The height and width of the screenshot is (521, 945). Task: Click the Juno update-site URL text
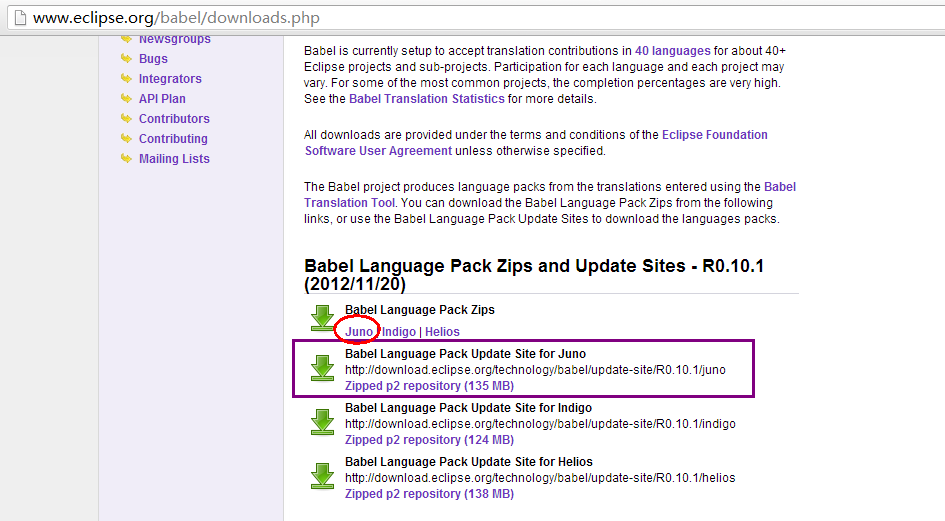pyautogui.click(x=535, y=370)
